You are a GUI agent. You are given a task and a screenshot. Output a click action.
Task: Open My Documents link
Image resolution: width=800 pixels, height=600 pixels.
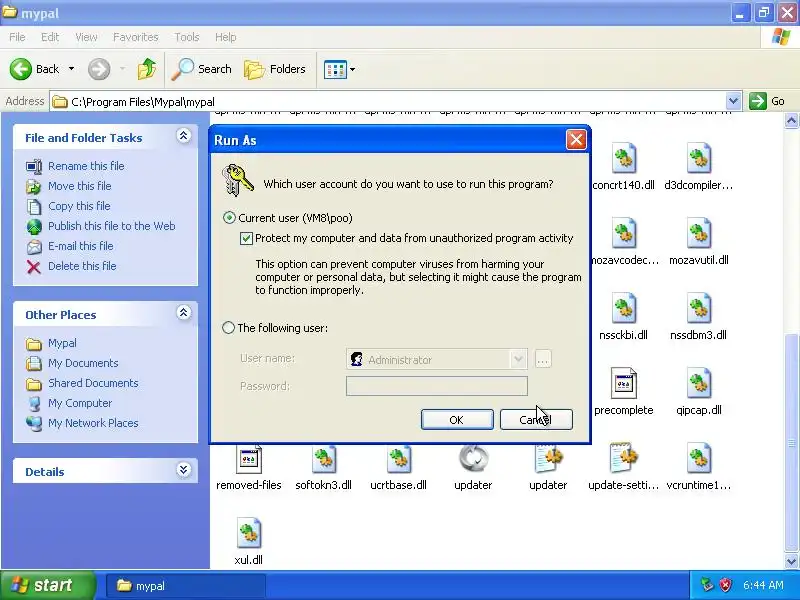click(83, 363)
